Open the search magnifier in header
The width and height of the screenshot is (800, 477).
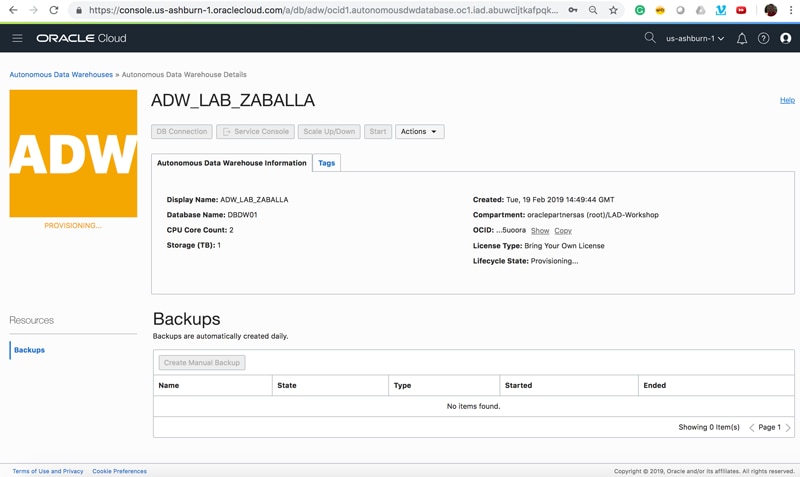point(649,38)
